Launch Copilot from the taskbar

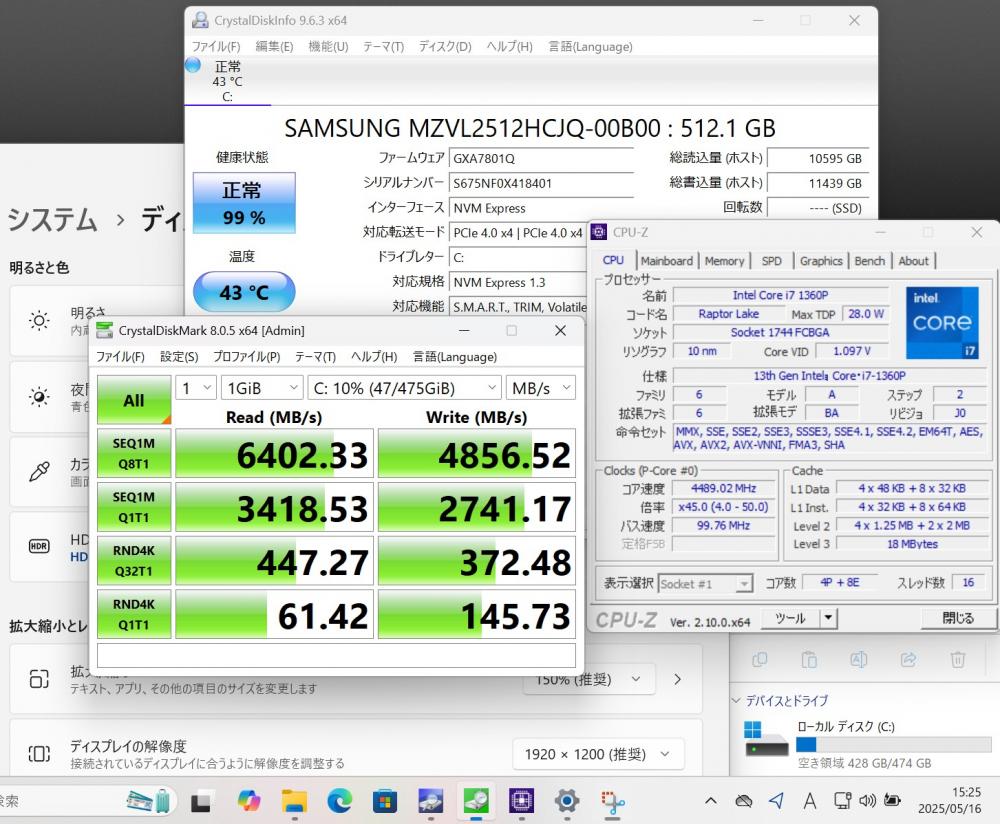[248, 801]
